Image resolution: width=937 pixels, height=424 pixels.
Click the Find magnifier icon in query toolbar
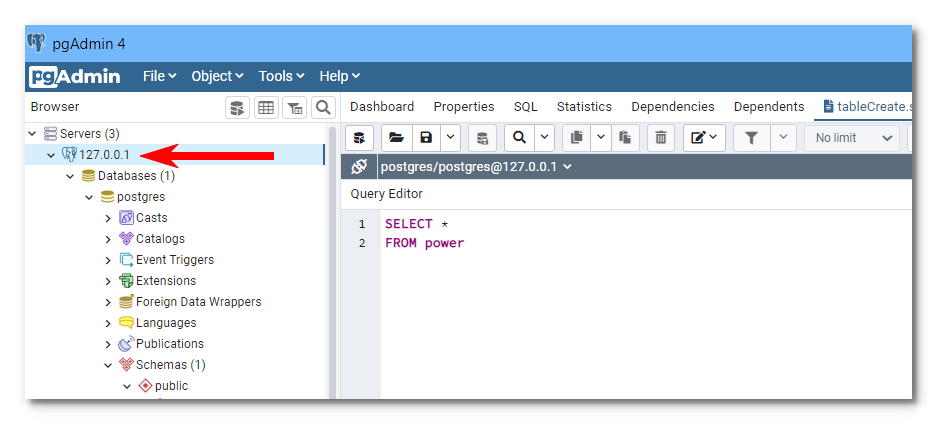519,138
